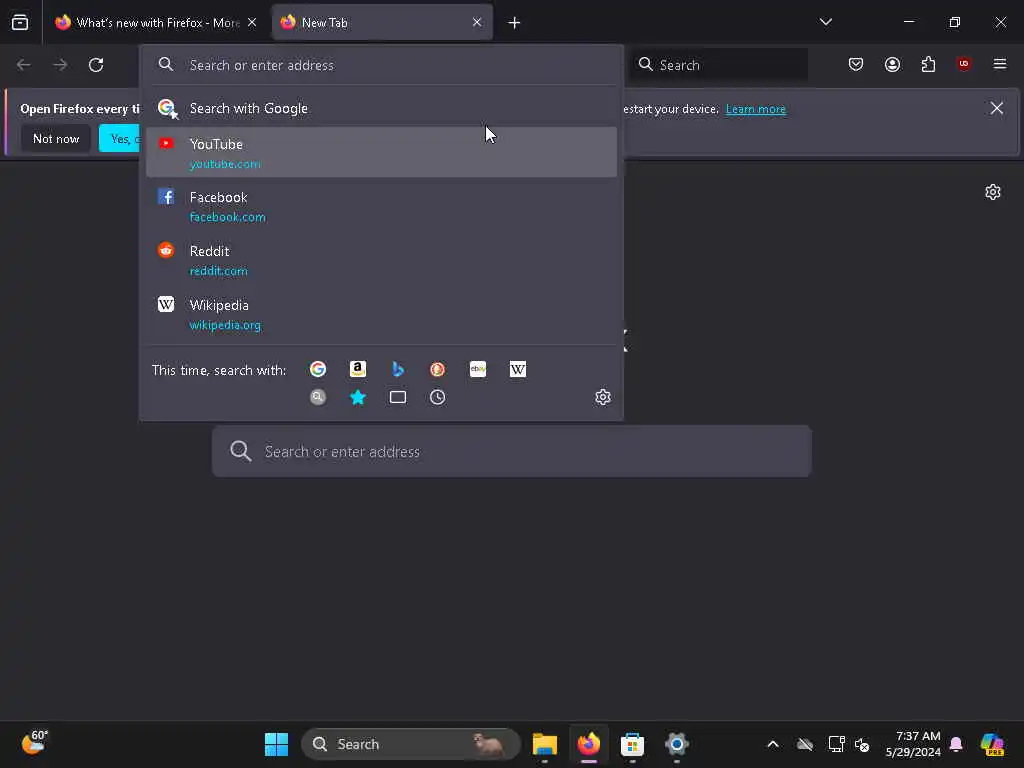Save to Pocket icon
This screenshot has height=768, width=1024.
(x=856, y=64)
